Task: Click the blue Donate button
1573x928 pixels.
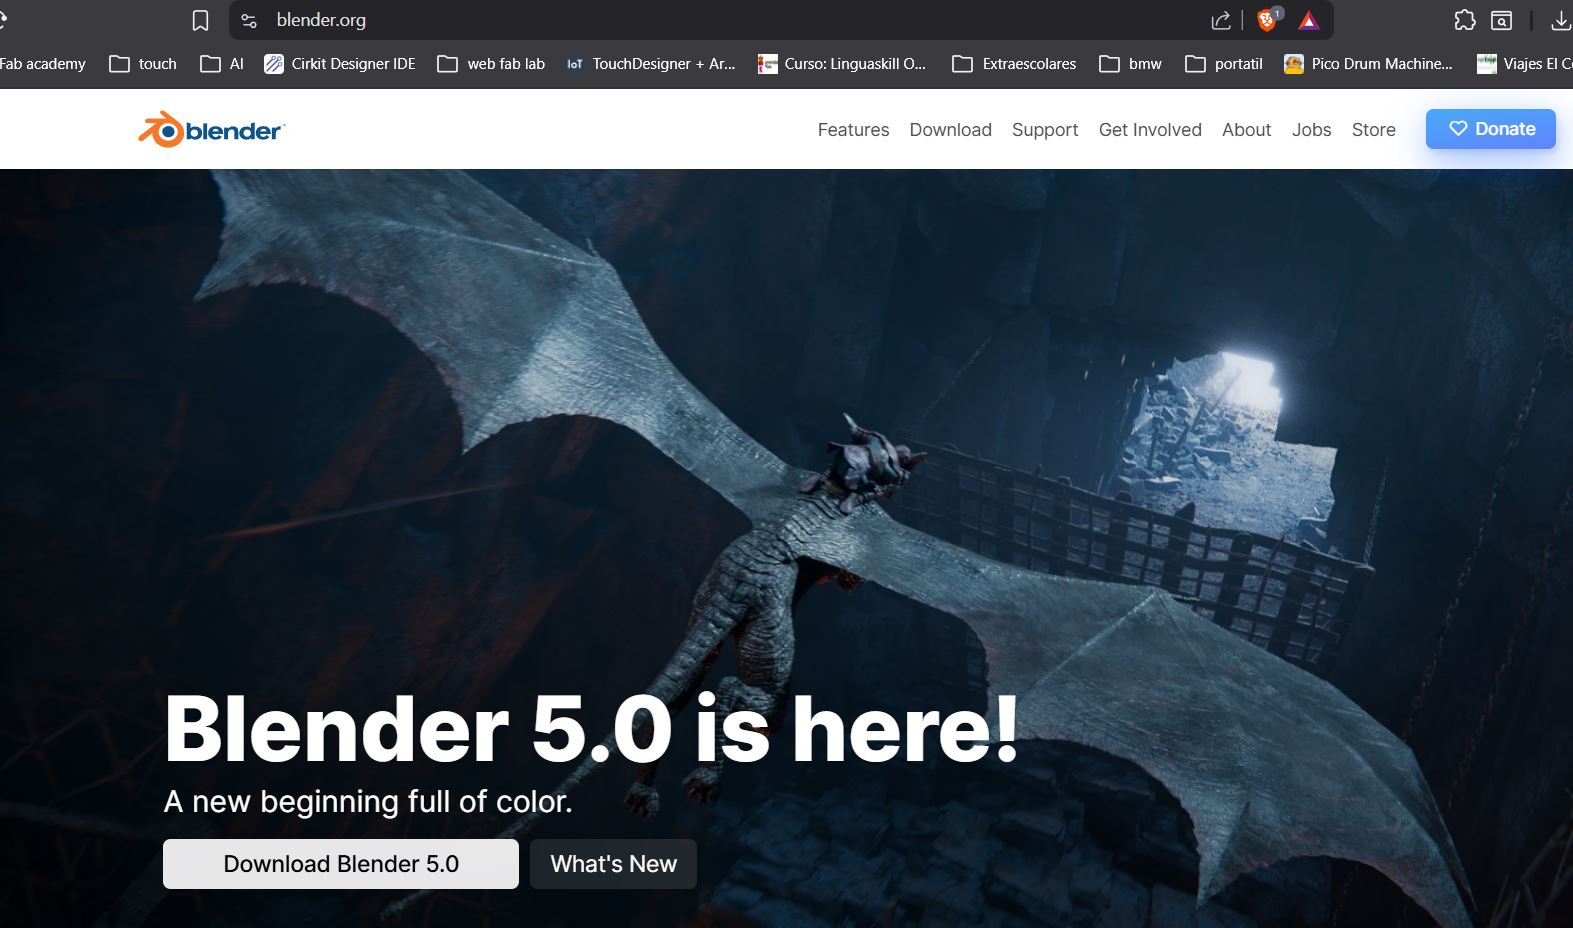Action: click(1491, 129)
